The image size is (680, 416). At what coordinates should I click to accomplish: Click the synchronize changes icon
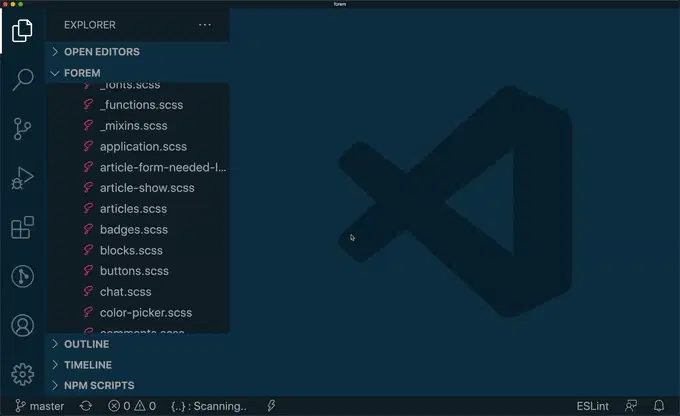pos(86,406)
